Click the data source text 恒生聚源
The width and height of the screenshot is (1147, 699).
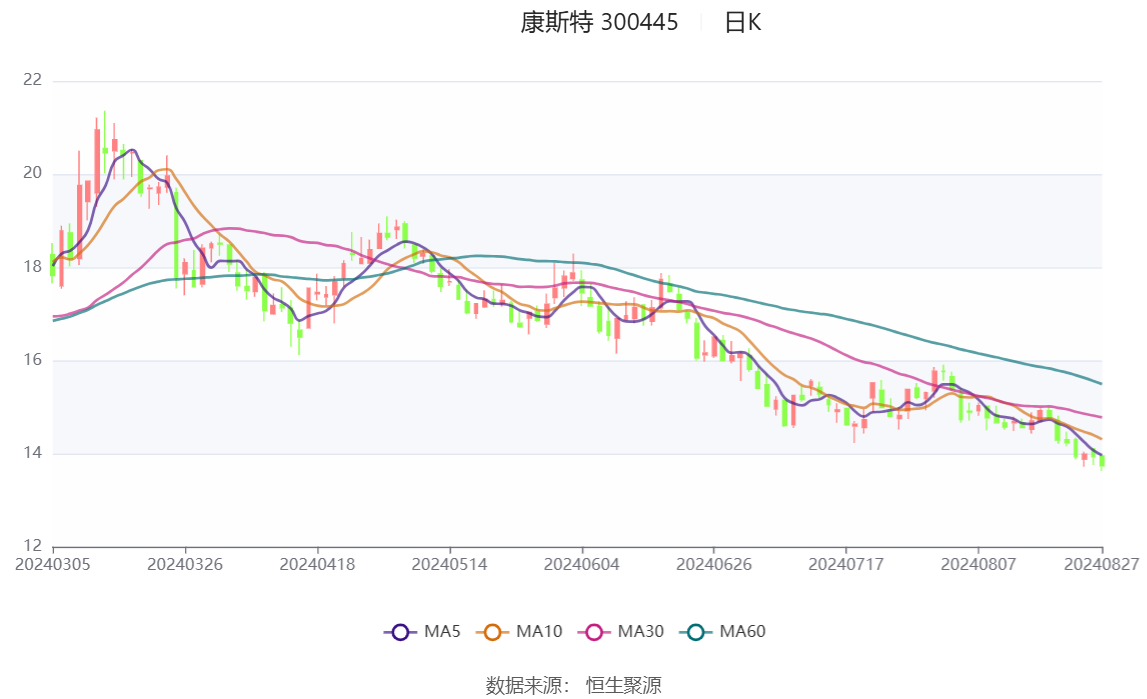coord(623,686)
